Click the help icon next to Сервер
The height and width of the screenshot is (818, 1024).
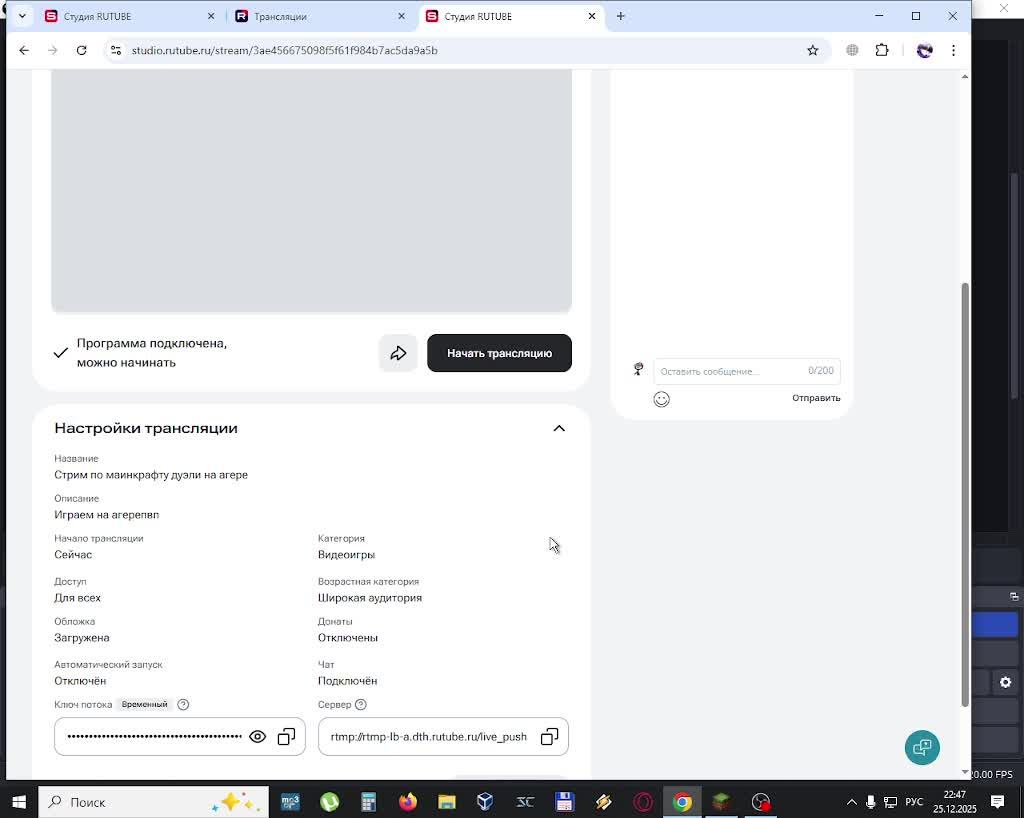pos(361,705)
